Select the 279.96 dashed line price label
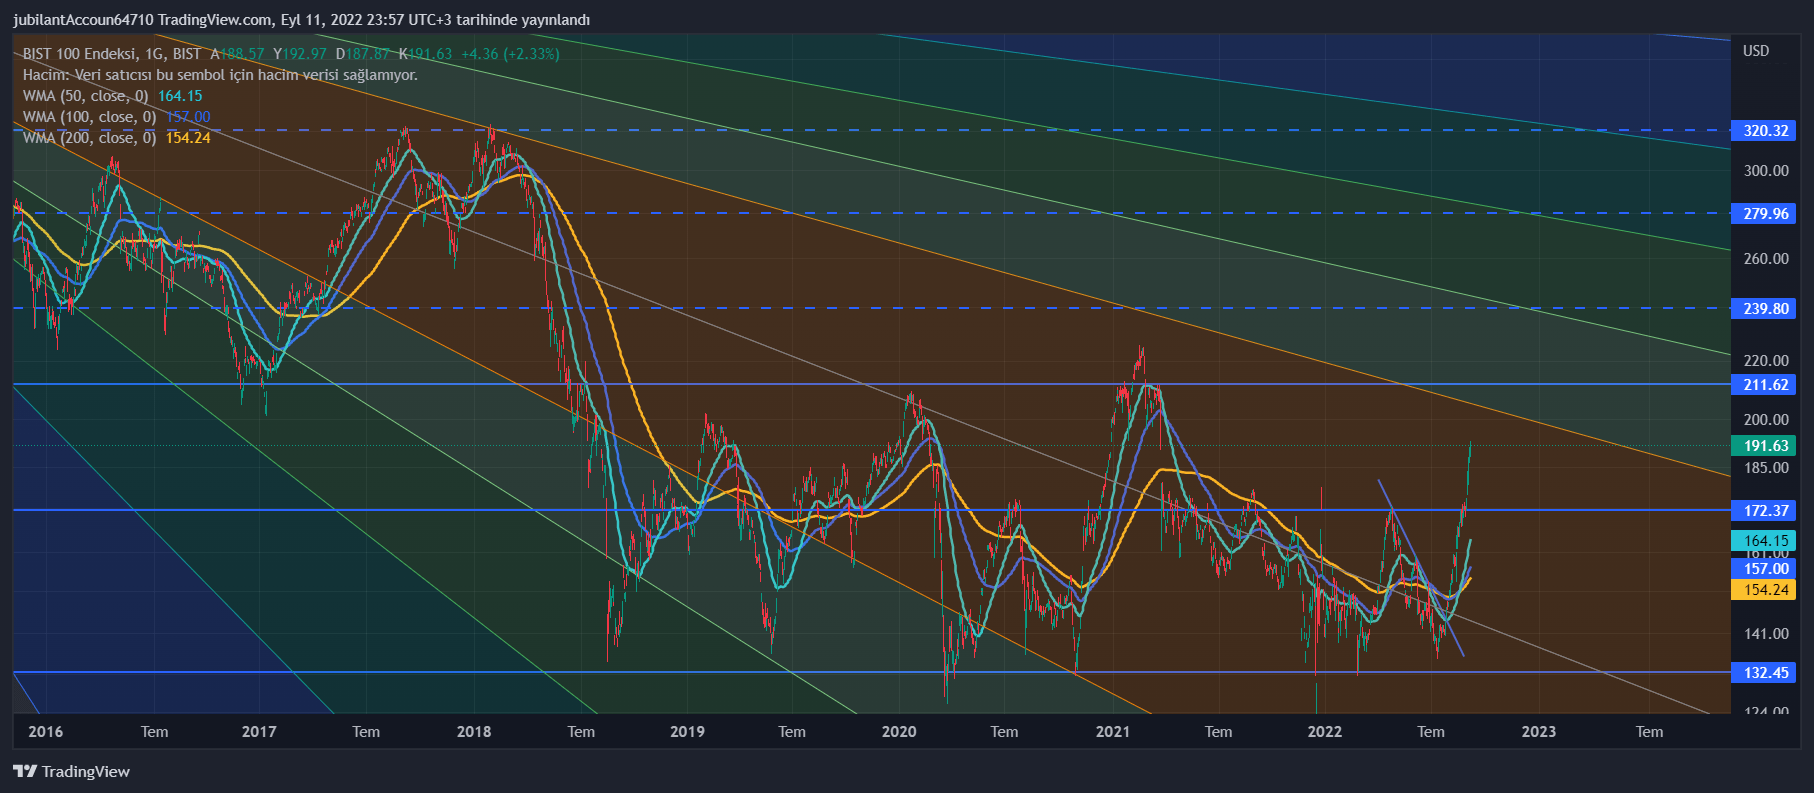Image resolution: width=1814 pixels, height=793 pixels. pos(1765,214)
